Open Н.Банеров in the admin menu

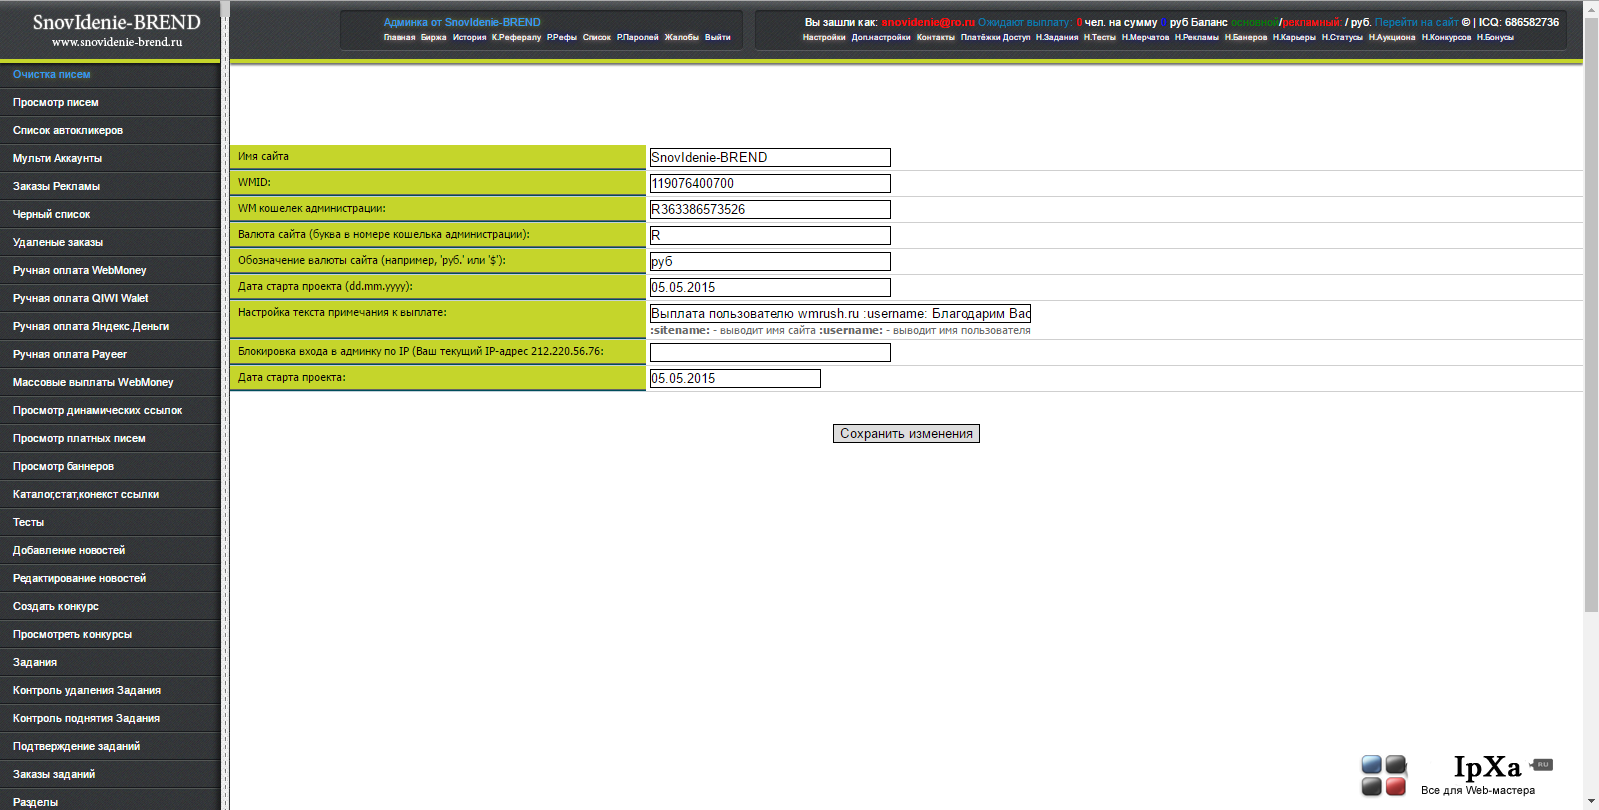1246,37
